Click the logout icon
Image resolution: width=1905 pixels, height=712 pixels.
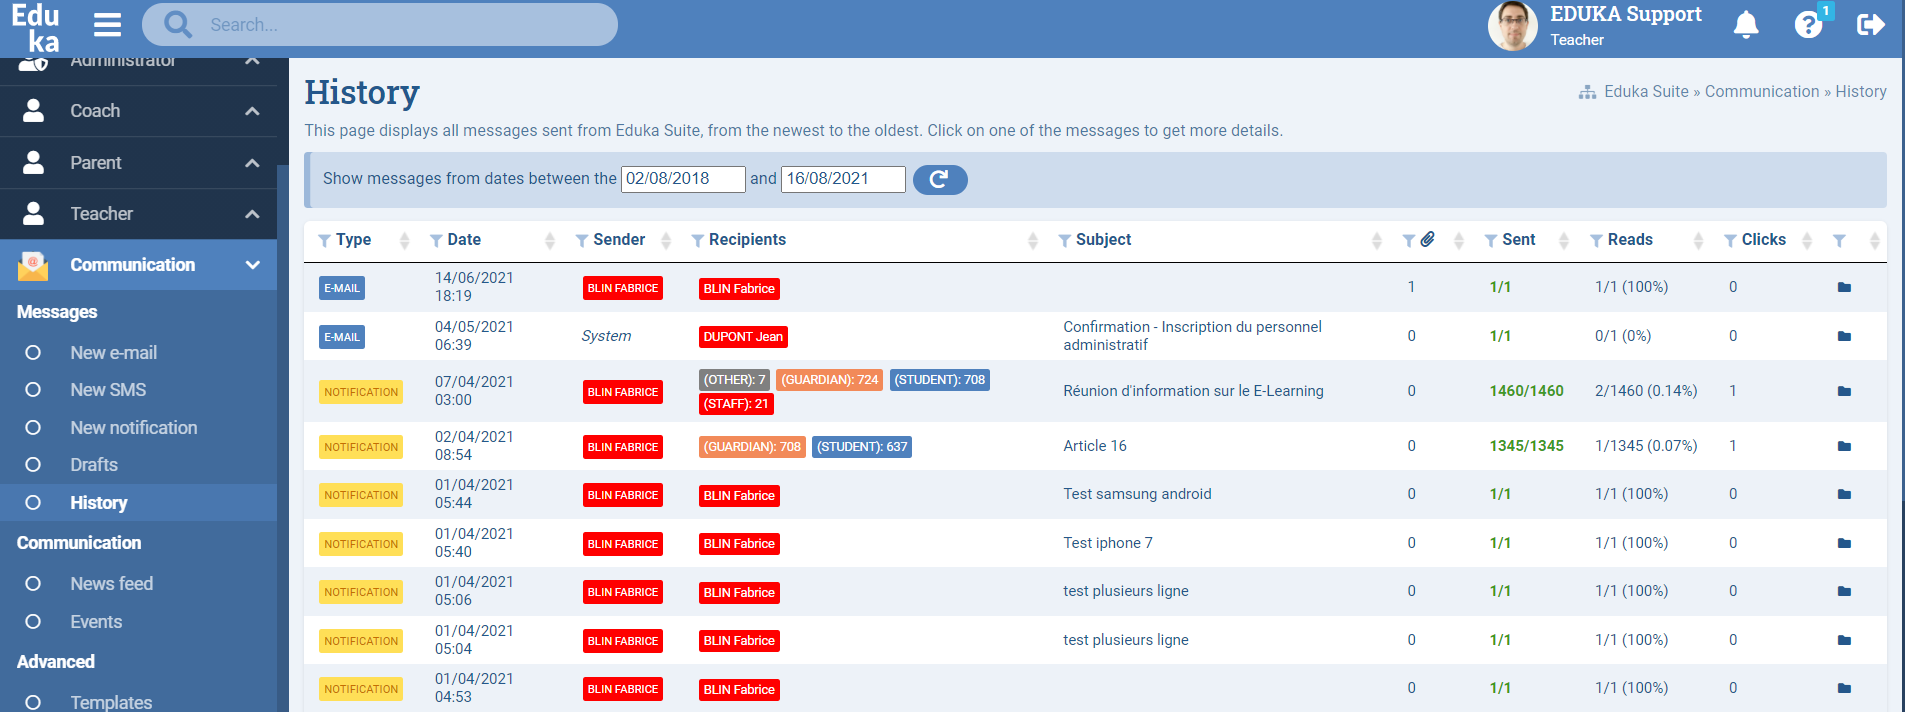click(1871, 25)
